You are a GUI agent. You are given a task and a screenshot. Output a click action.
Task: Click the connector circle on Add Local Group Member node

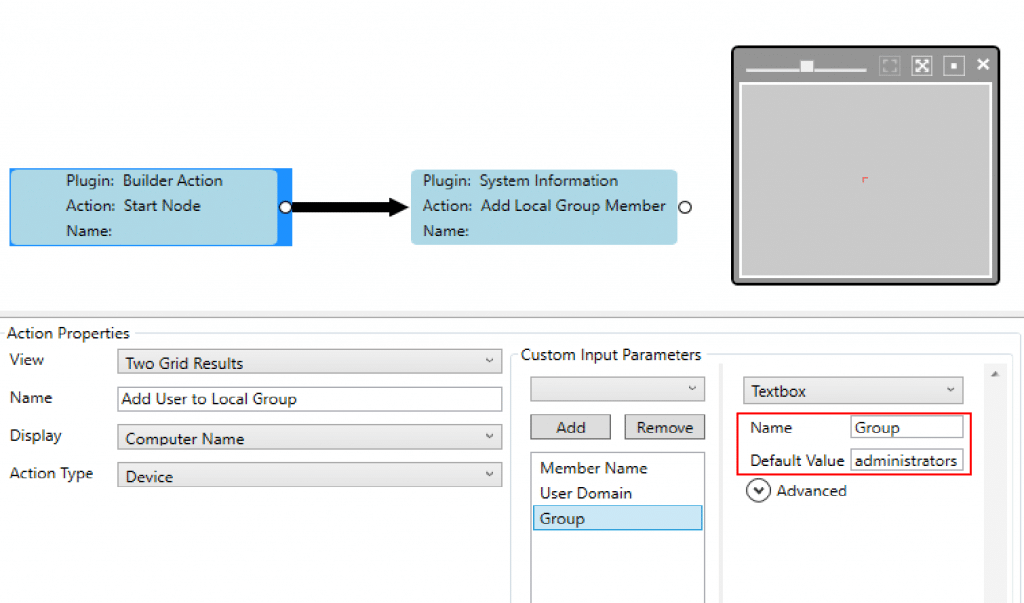[x=685, y=207]
